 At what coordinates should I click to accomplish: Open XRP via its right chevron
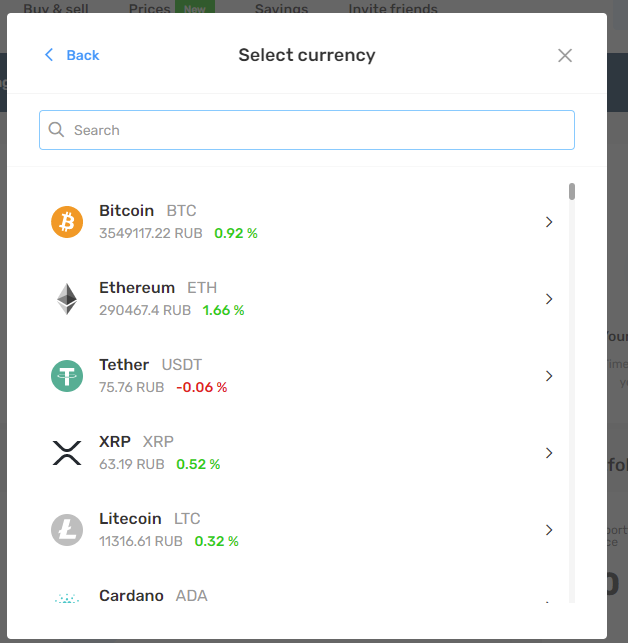click(x=549, y=453)
